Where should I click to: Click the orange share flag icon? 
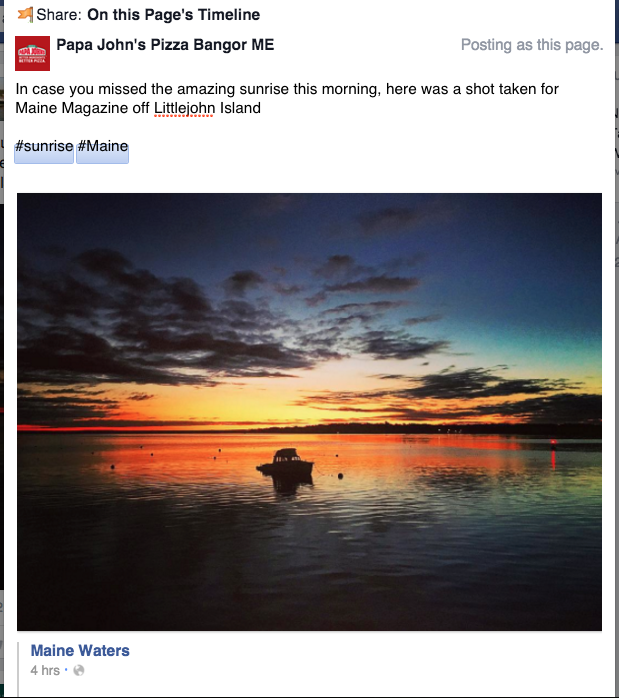click(25, 14)
